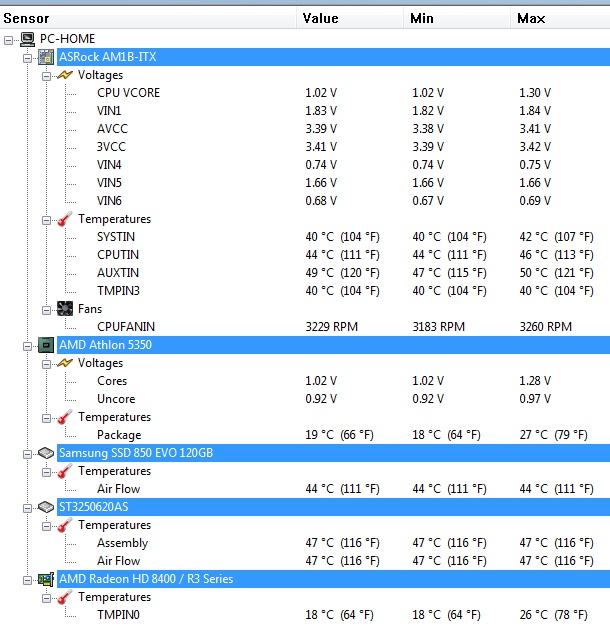Click the AMD Radeon HD 8400 graphics card icon
This screenshot has width=610, height=642.
(x=46, y=579)
